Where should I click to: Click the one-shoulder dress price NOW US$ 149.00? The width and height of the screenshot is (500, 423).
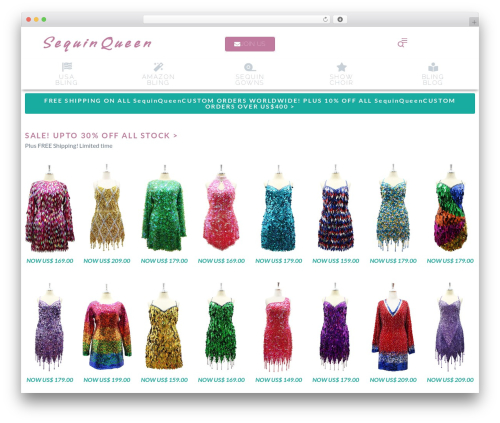[x=279, y=380]
